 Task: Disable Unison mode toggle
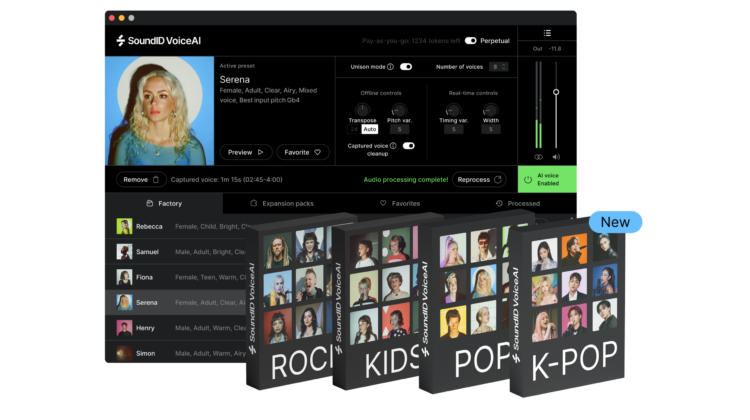coord(406,67)
